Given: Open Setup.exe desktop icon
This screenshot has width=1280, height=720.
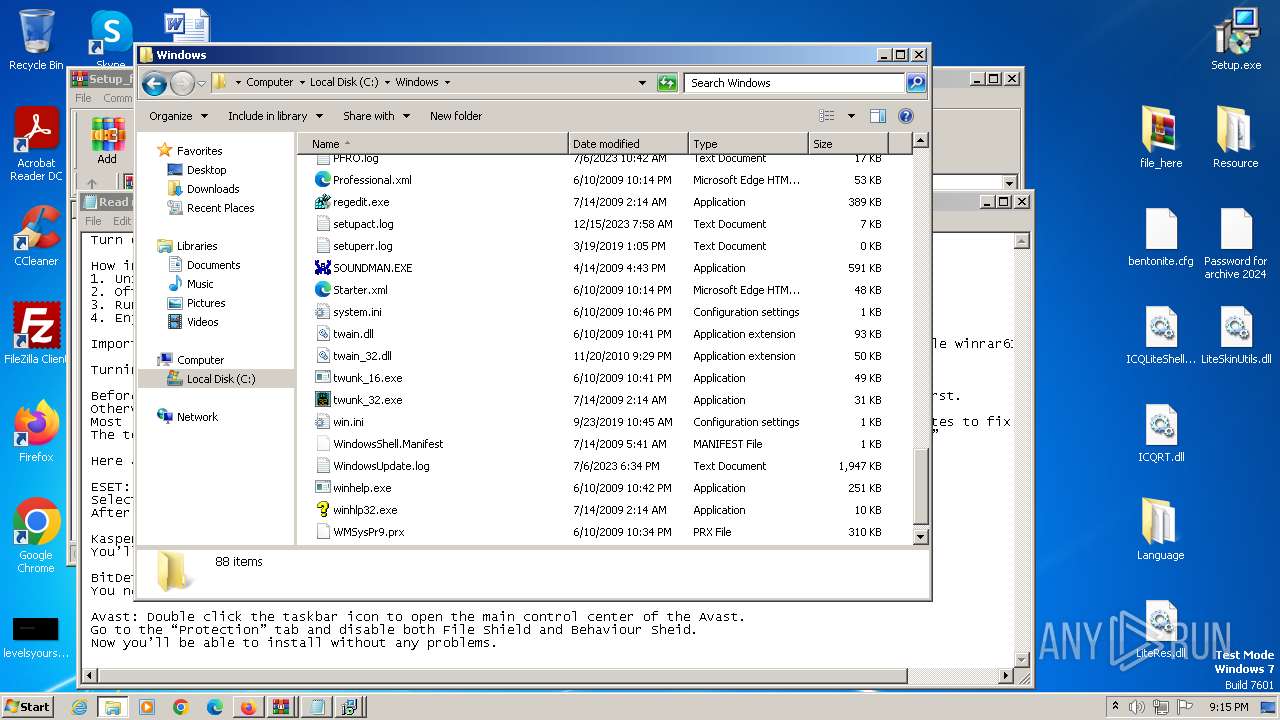Looking at the screenshot, I should 1236,40.
